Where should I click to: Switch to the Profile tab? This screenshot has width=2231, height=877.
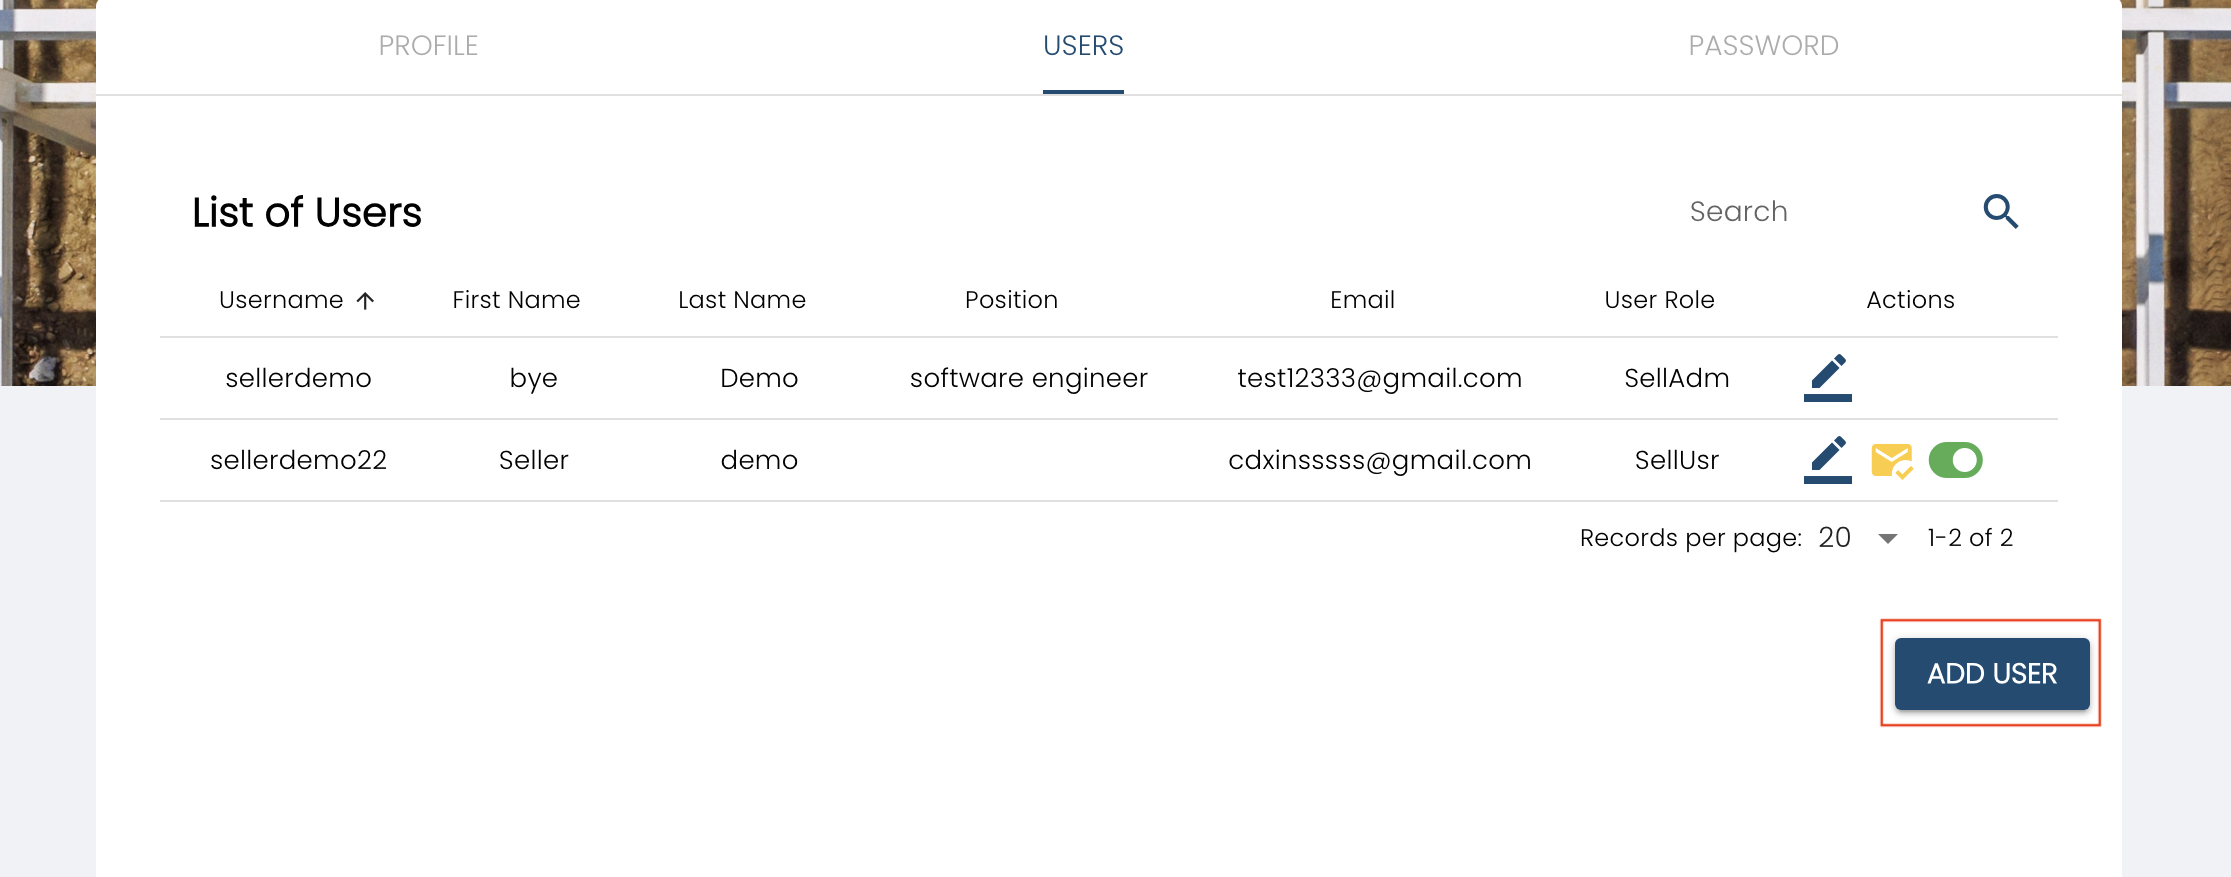(x=428, y=46)
